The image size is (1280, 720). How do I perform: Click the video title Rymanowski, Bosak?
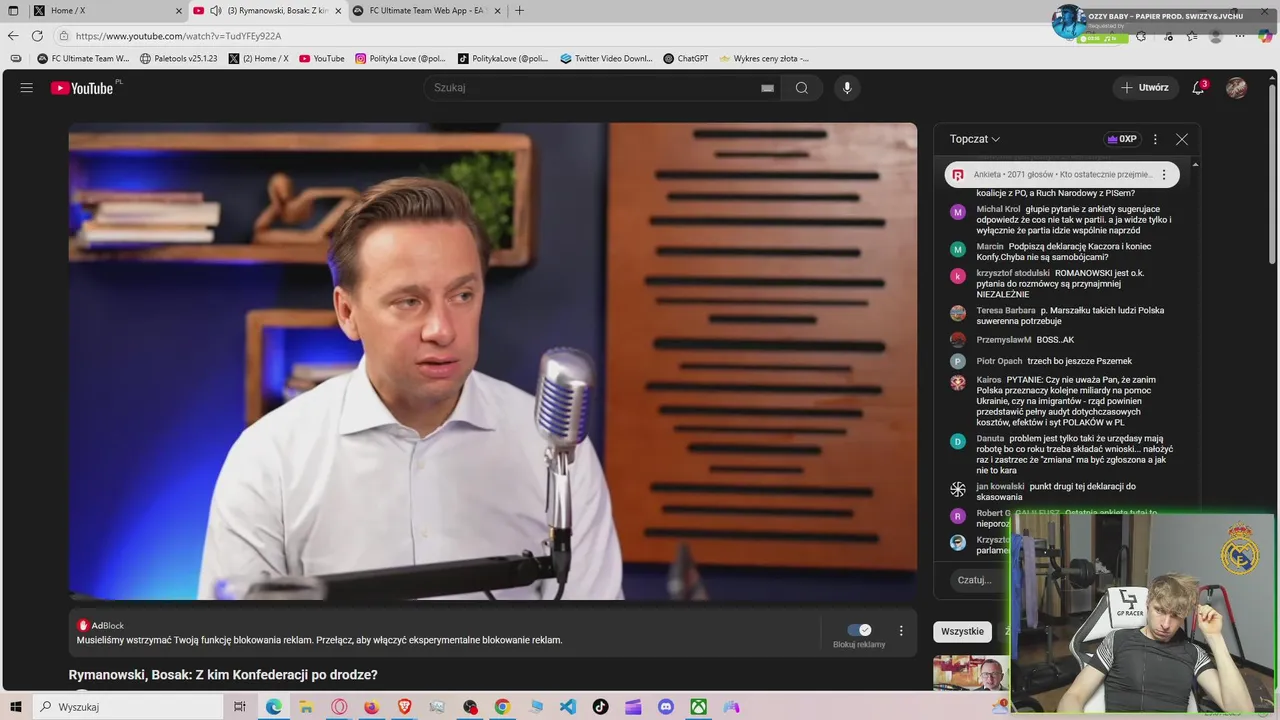(223, 676)
